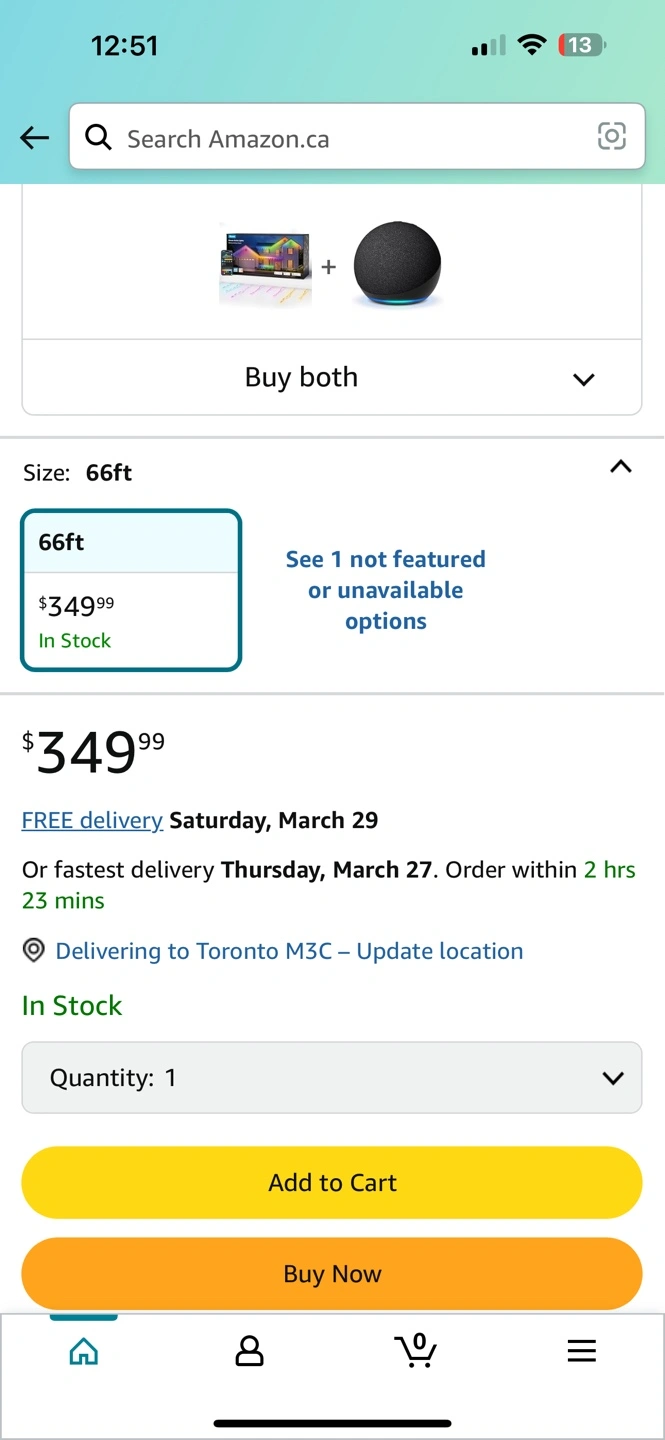
Task: Click Buy Now button
Action: click(331, 1274)
